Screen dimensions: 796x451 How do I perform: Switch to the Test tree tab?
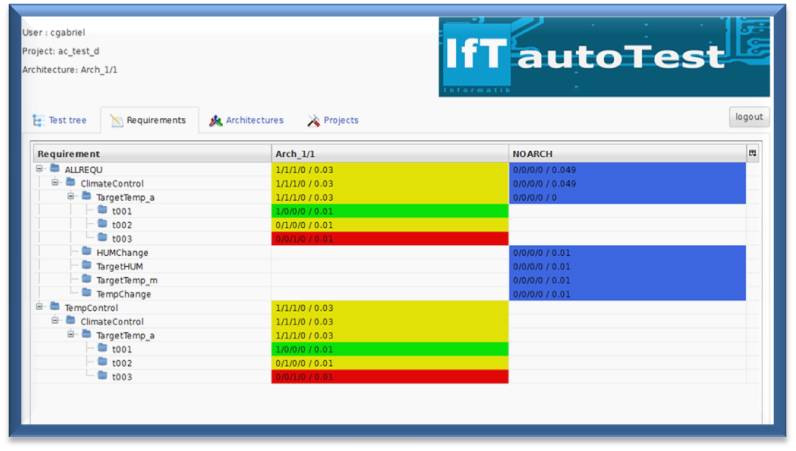(x=60, y=121)
